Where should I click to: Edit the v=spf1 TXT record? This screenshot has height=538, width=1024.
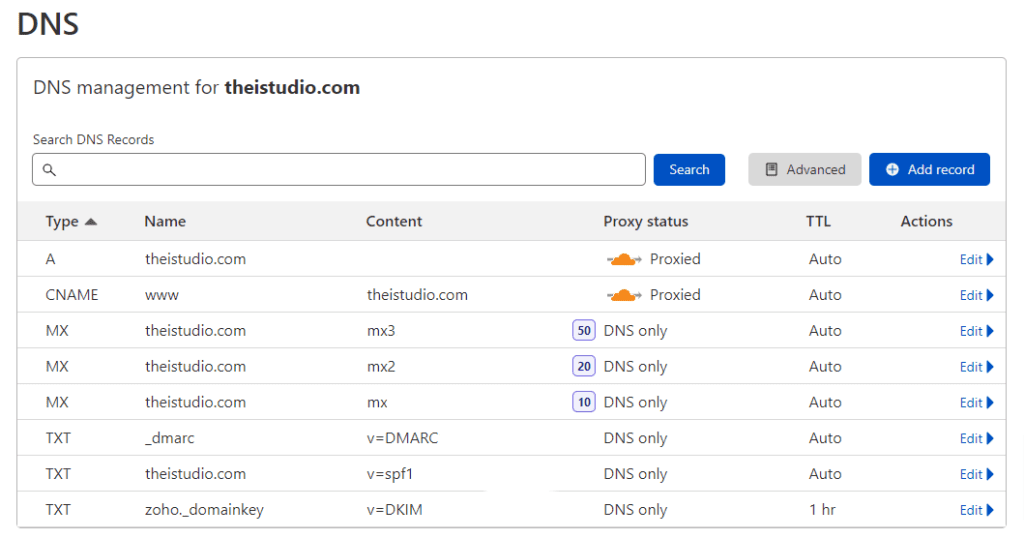click(x=976, y=475)
